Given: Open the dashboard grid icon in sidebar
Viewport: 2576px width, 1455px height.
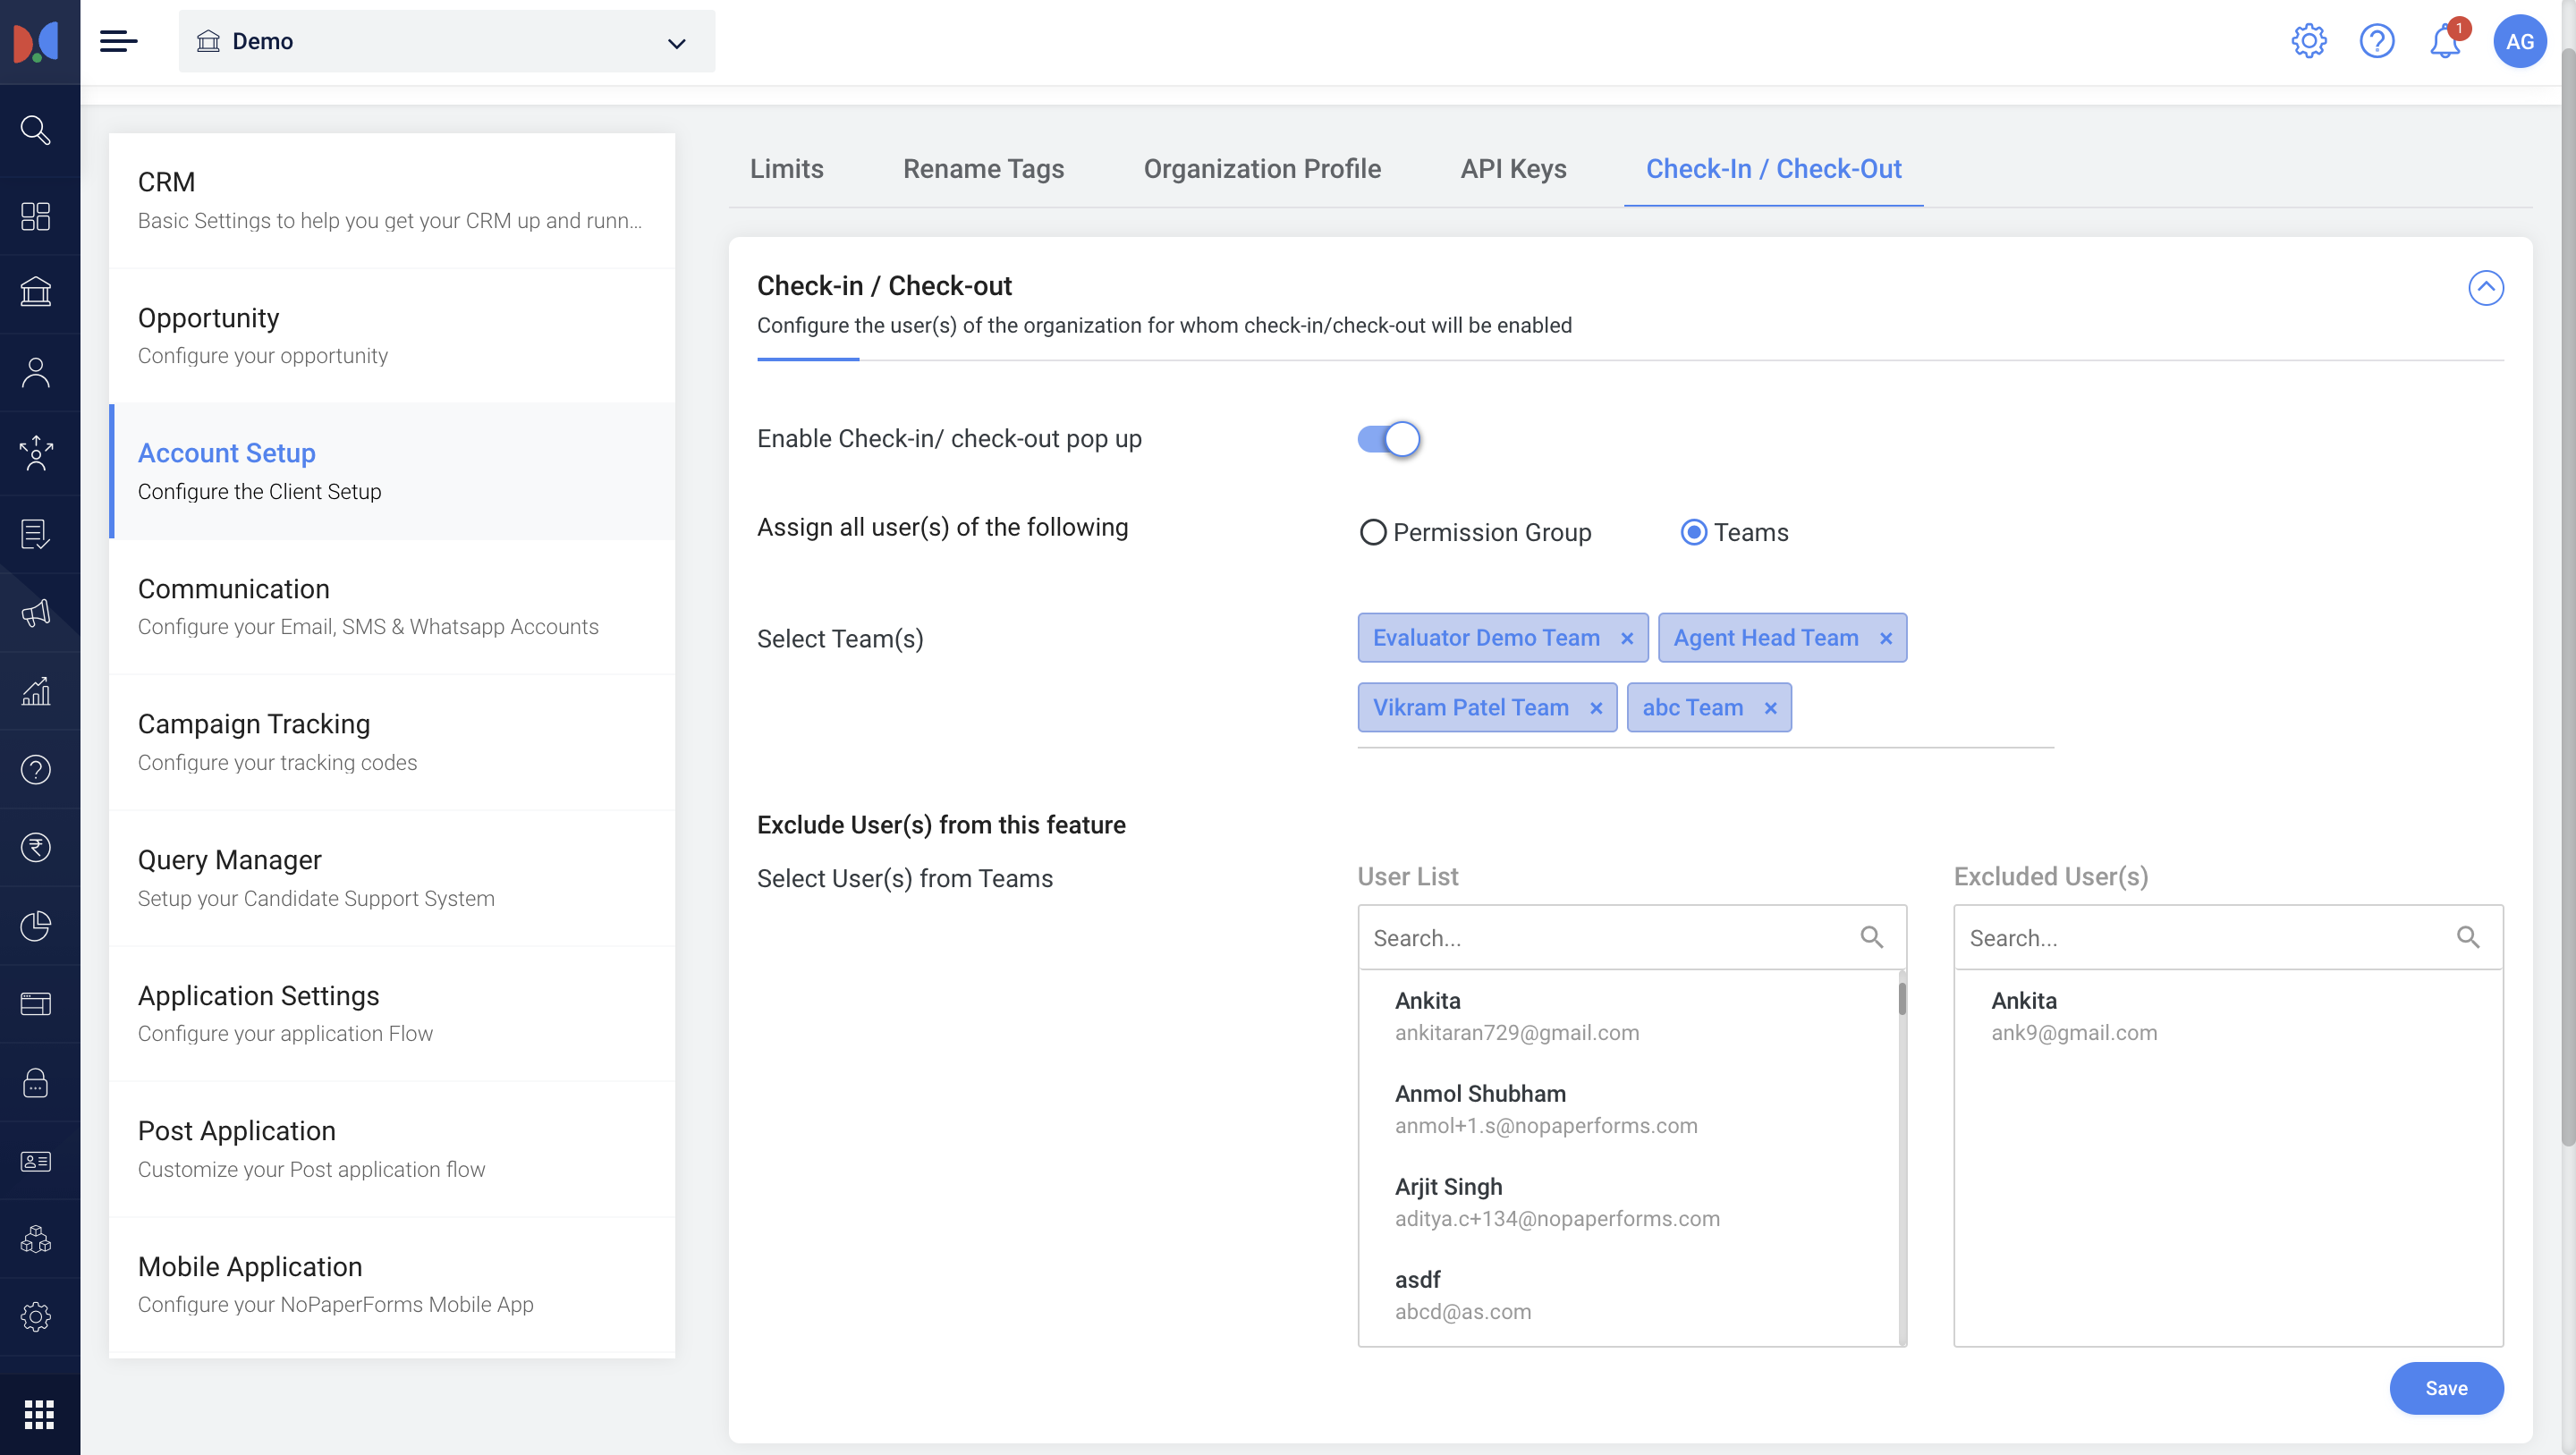Looking at the screenshot, I should point(36,215).
